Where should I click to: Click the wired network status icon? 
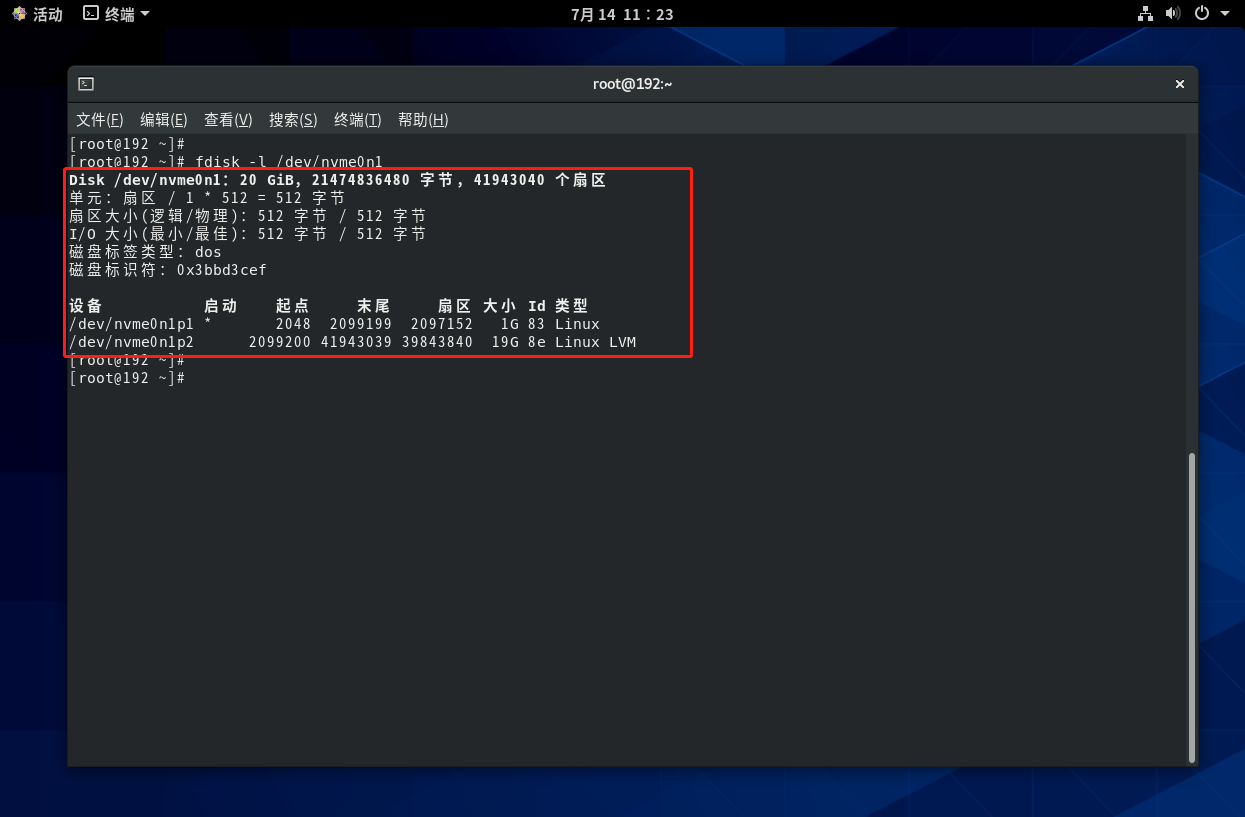[x=1146, y=14]
